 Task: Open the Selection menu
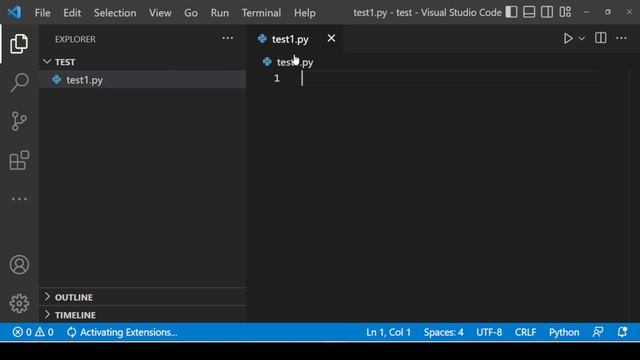coord(115,13)
